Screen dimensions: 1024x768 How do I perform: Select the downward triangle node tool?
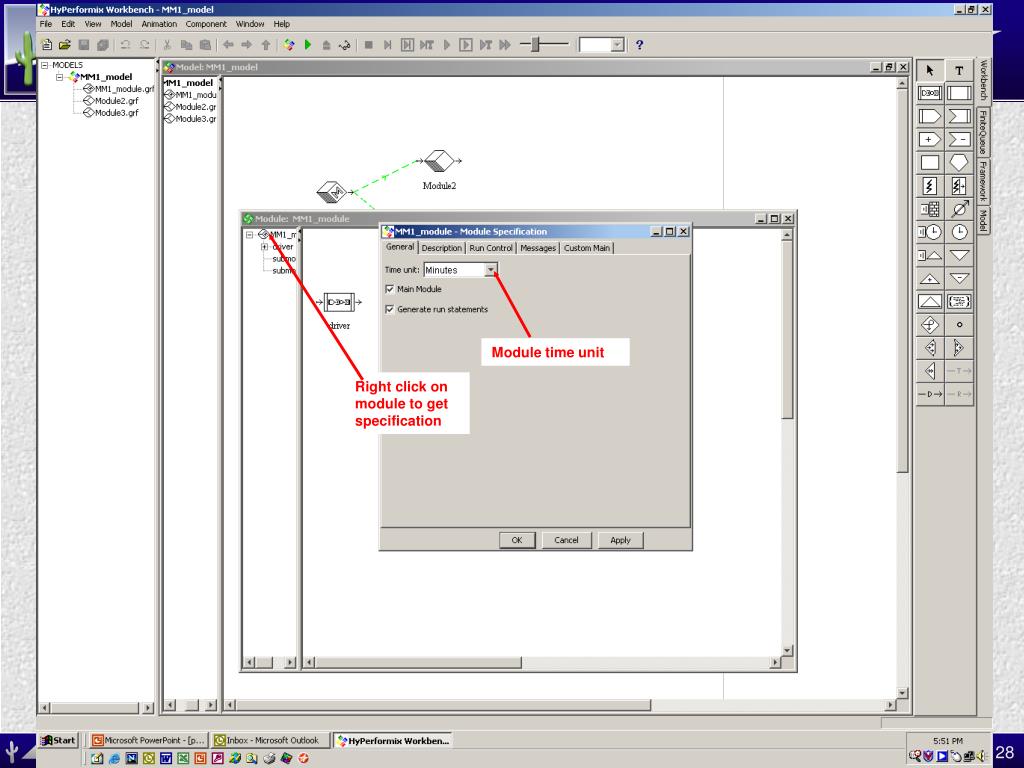[x=959, y=255]
